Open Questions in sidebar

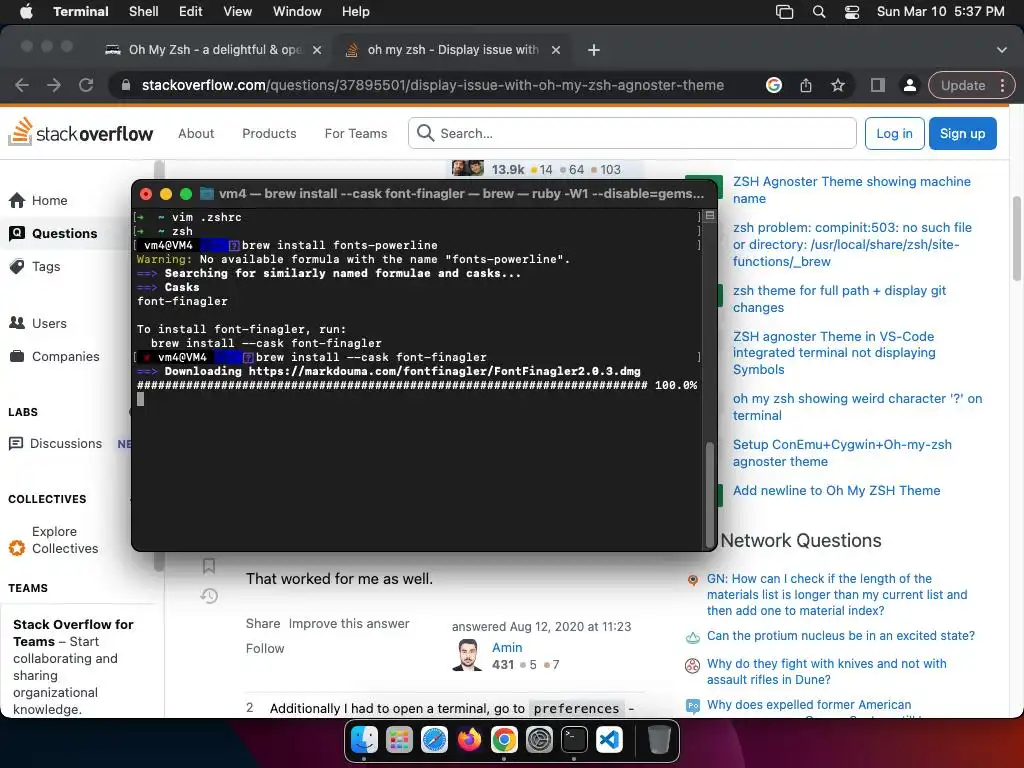pyautogui.click(x=54, y=233)
